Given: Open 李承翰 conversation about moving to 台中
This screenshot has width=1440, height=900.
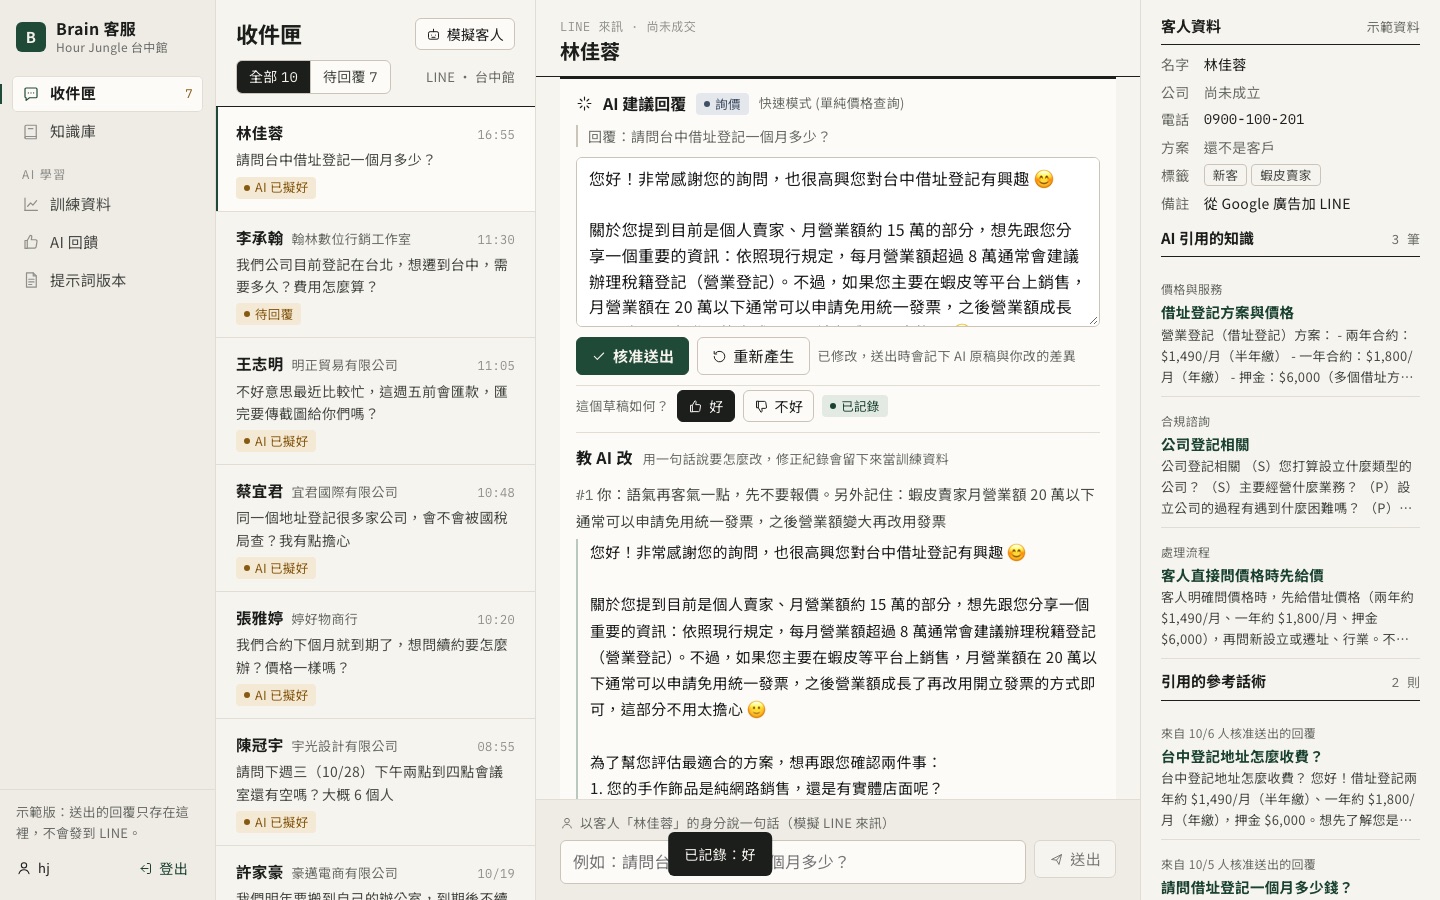Looking at the screenshot, I should tap(376, 275).
